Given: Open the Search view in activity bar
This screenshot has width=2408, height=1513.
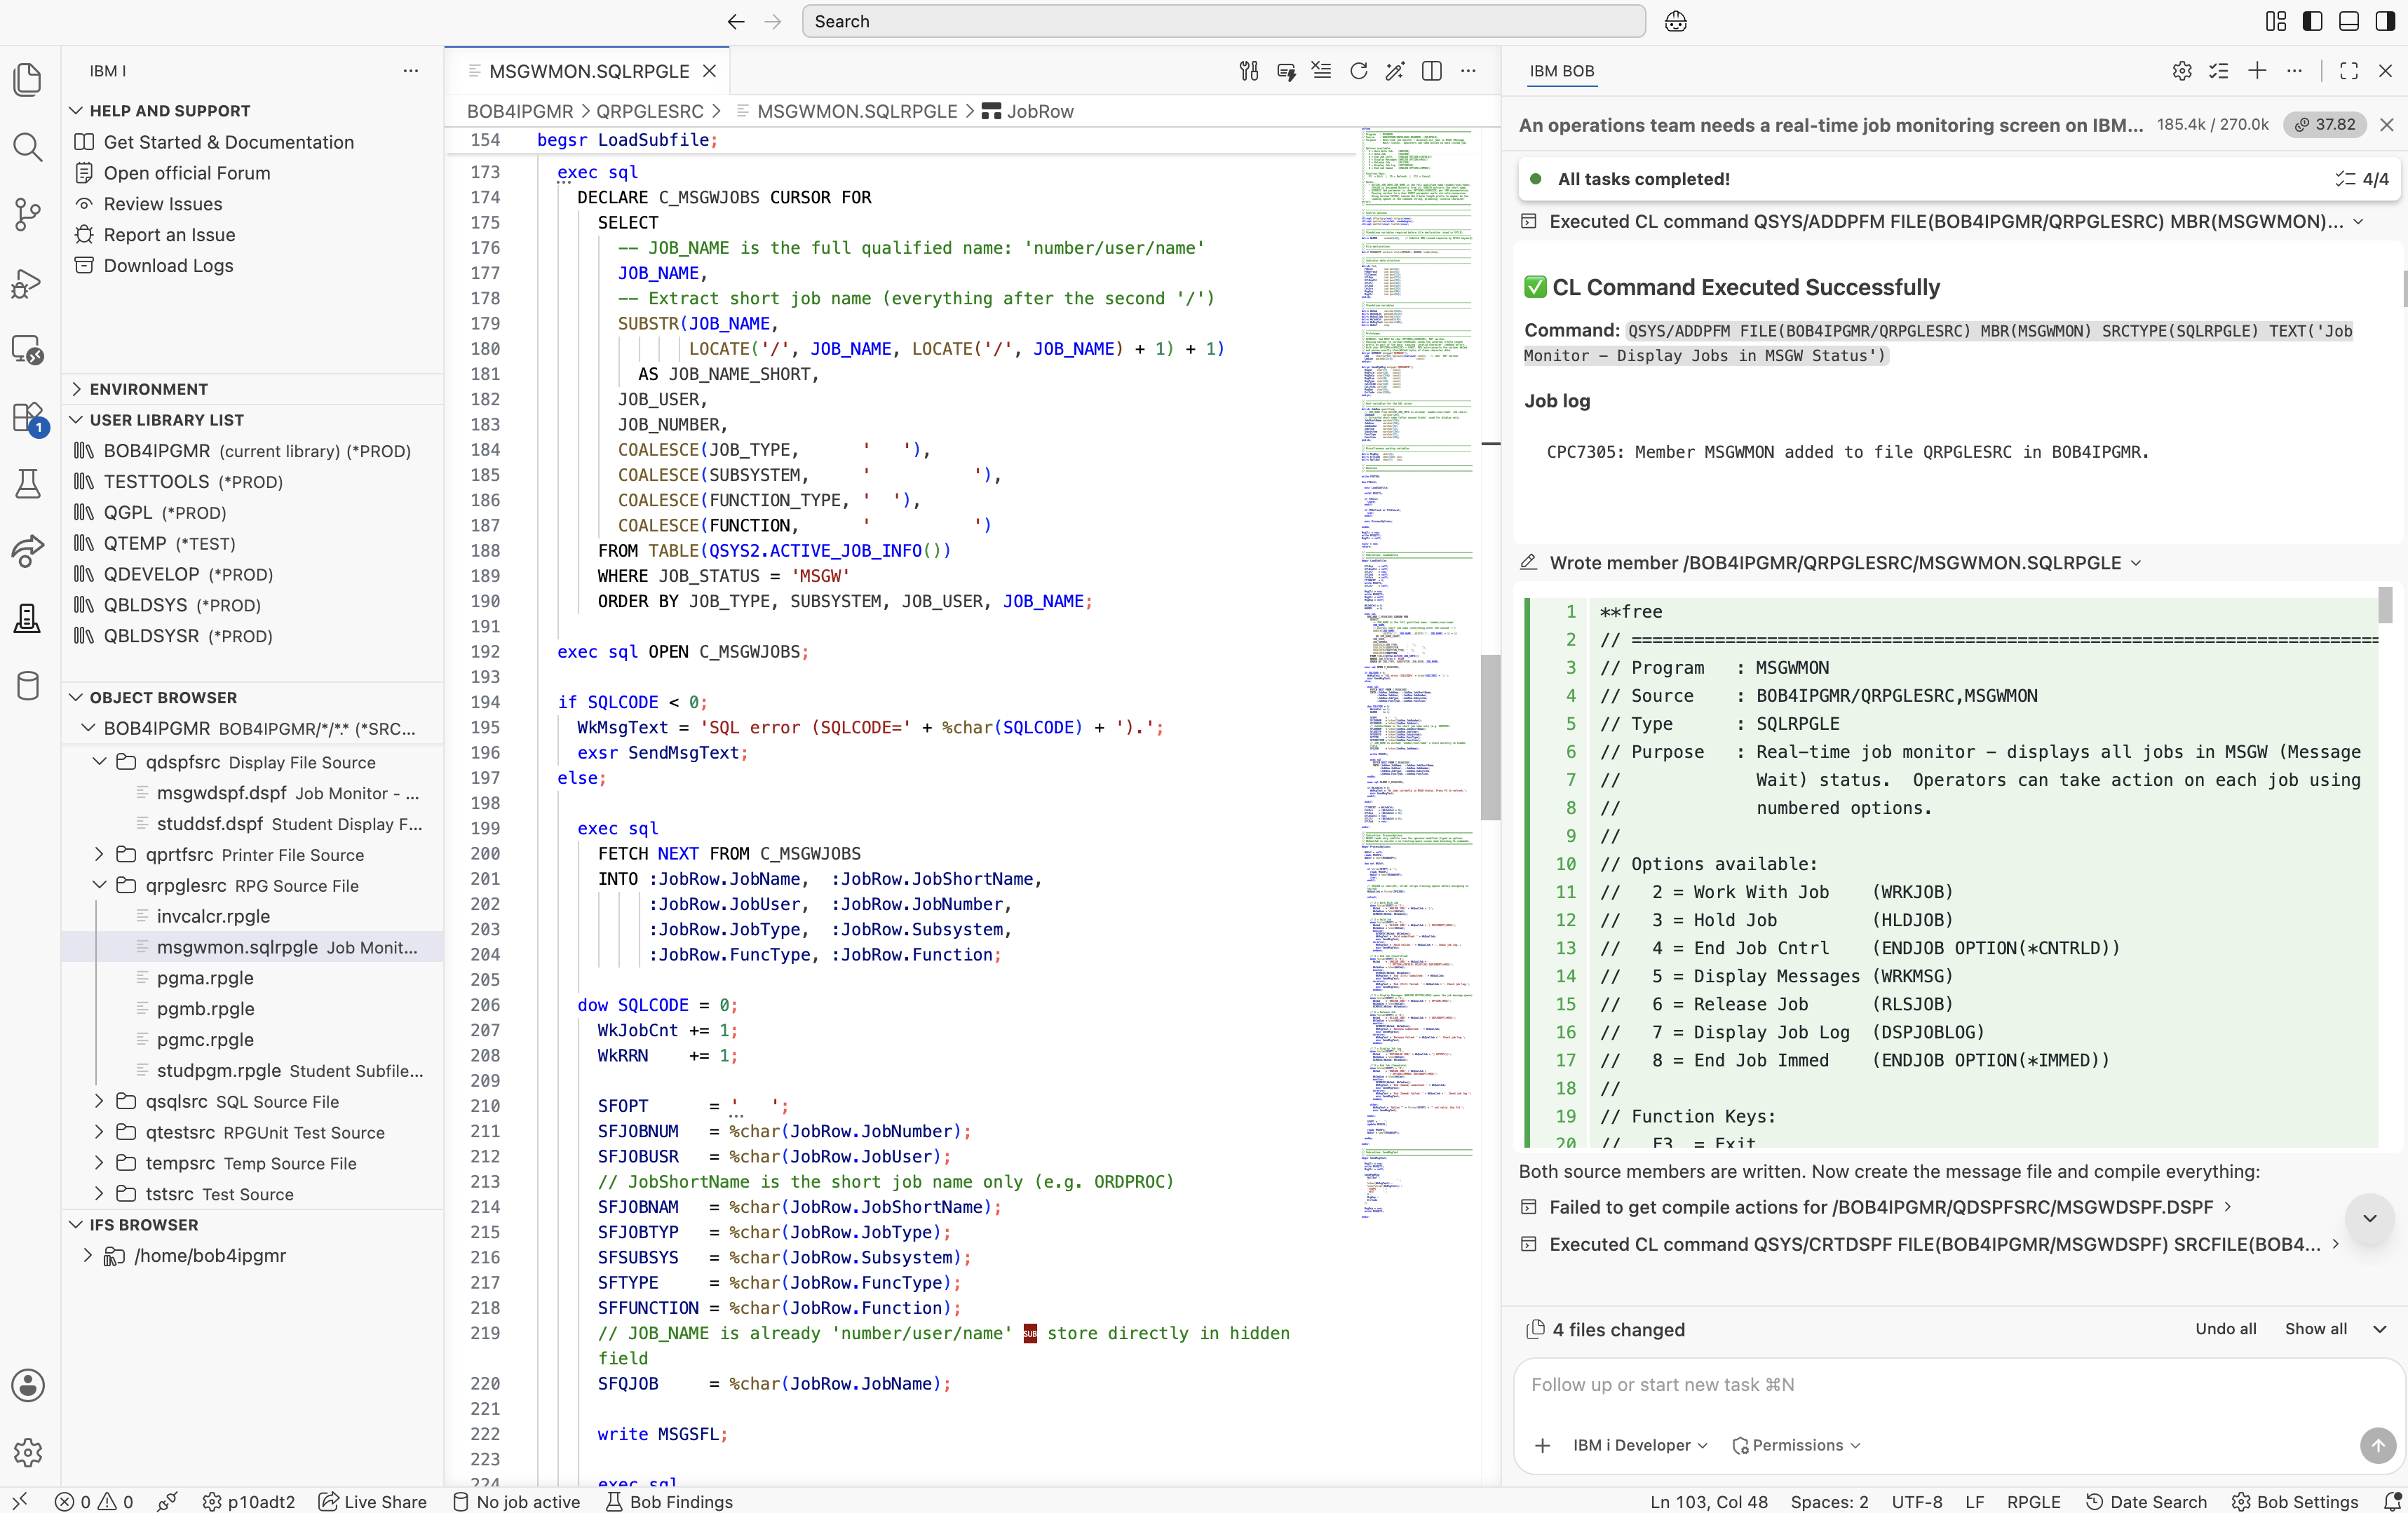Looking at the screenshot, I should click(28, 147).
